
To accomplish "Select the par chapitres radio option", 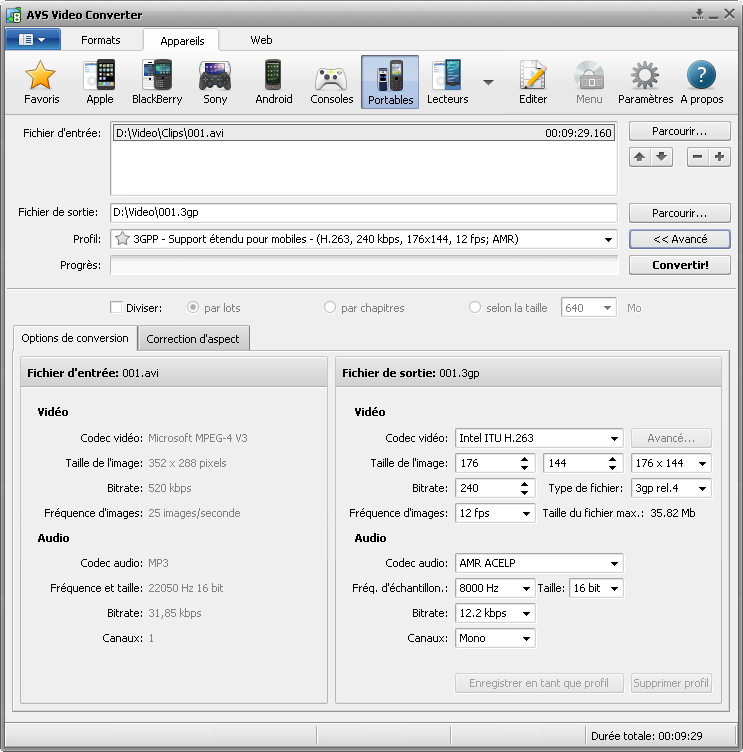I will pyautogui.click(x=330, y=307).
